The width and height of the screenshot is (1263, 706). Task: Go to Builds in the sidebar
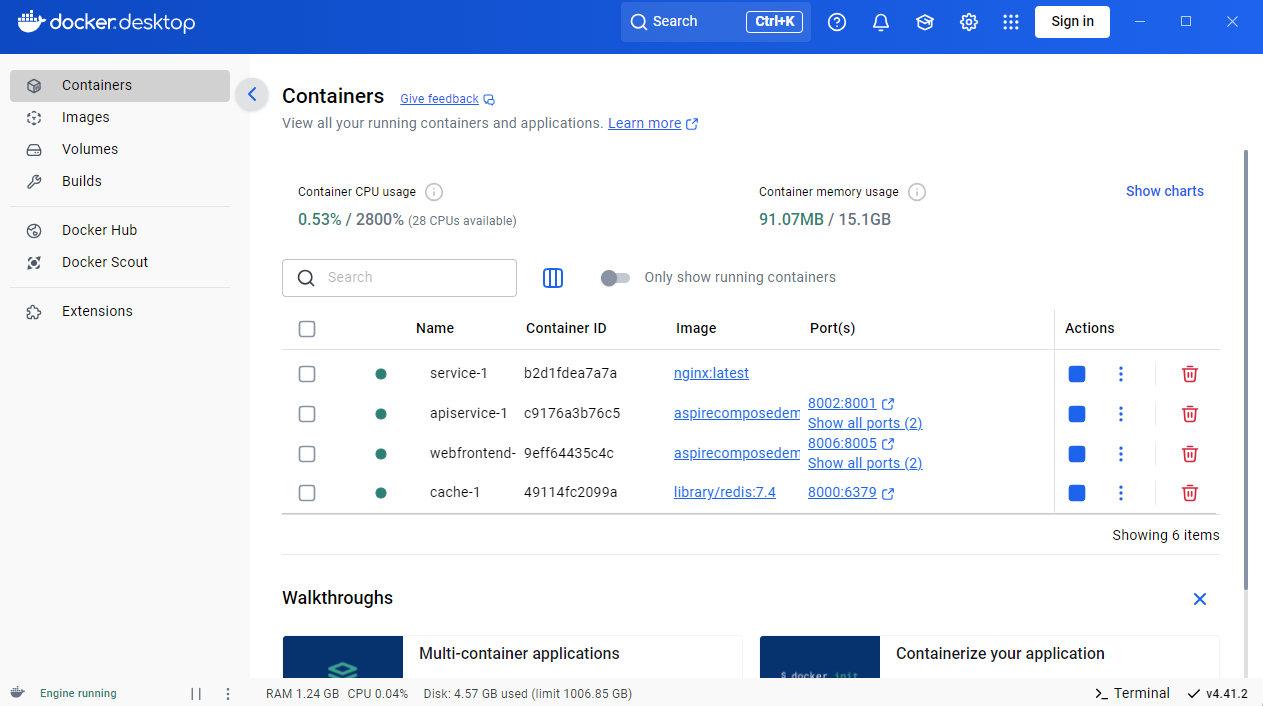pos(120,182)
